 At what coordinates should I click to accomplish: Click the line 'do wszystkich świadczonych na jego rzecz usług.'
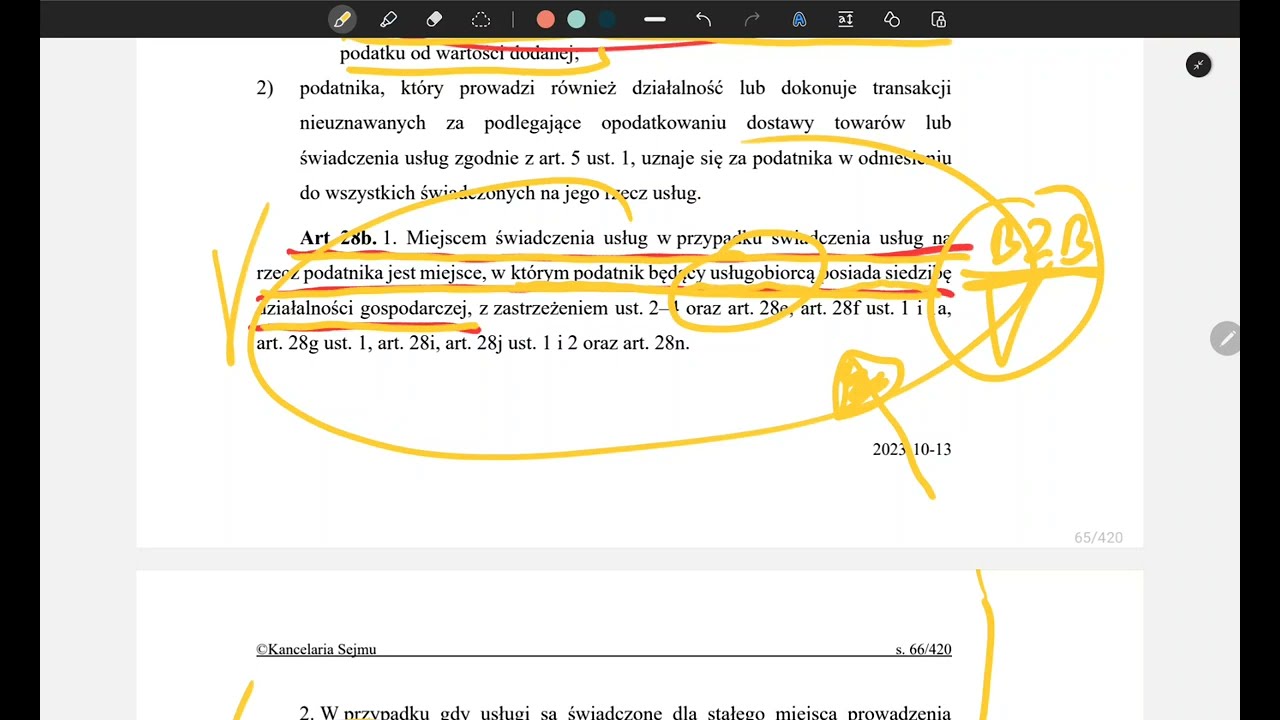[x=500, y=193]
